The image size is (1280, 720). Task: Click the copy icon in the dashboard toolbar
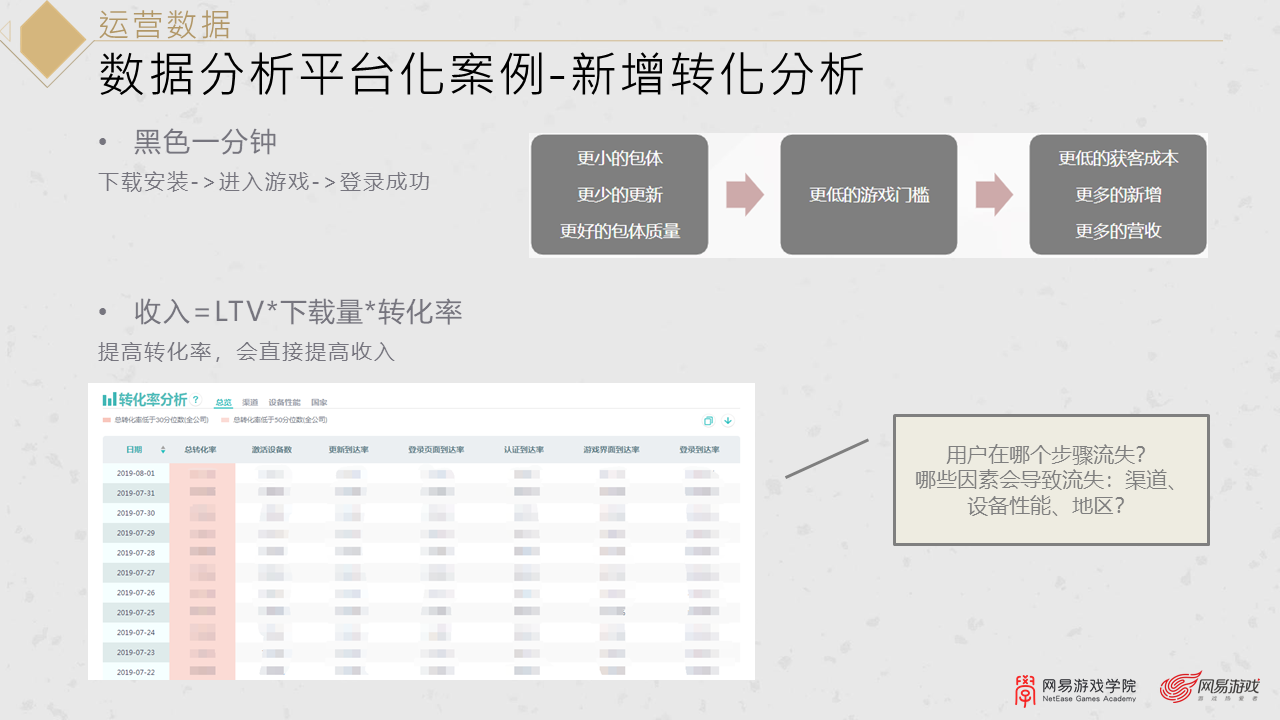709,421
